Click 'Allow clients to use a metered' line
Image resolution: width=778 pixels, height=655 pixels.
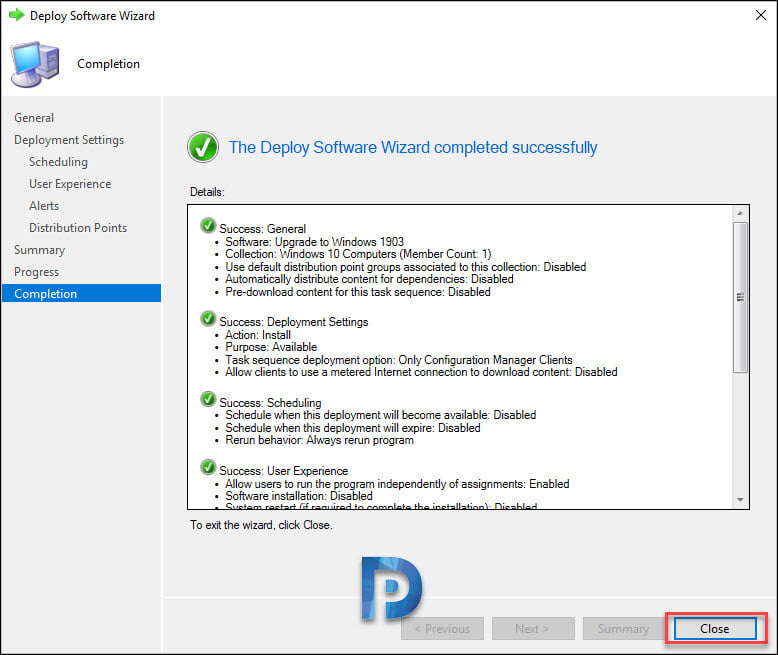tap(421, 372)
